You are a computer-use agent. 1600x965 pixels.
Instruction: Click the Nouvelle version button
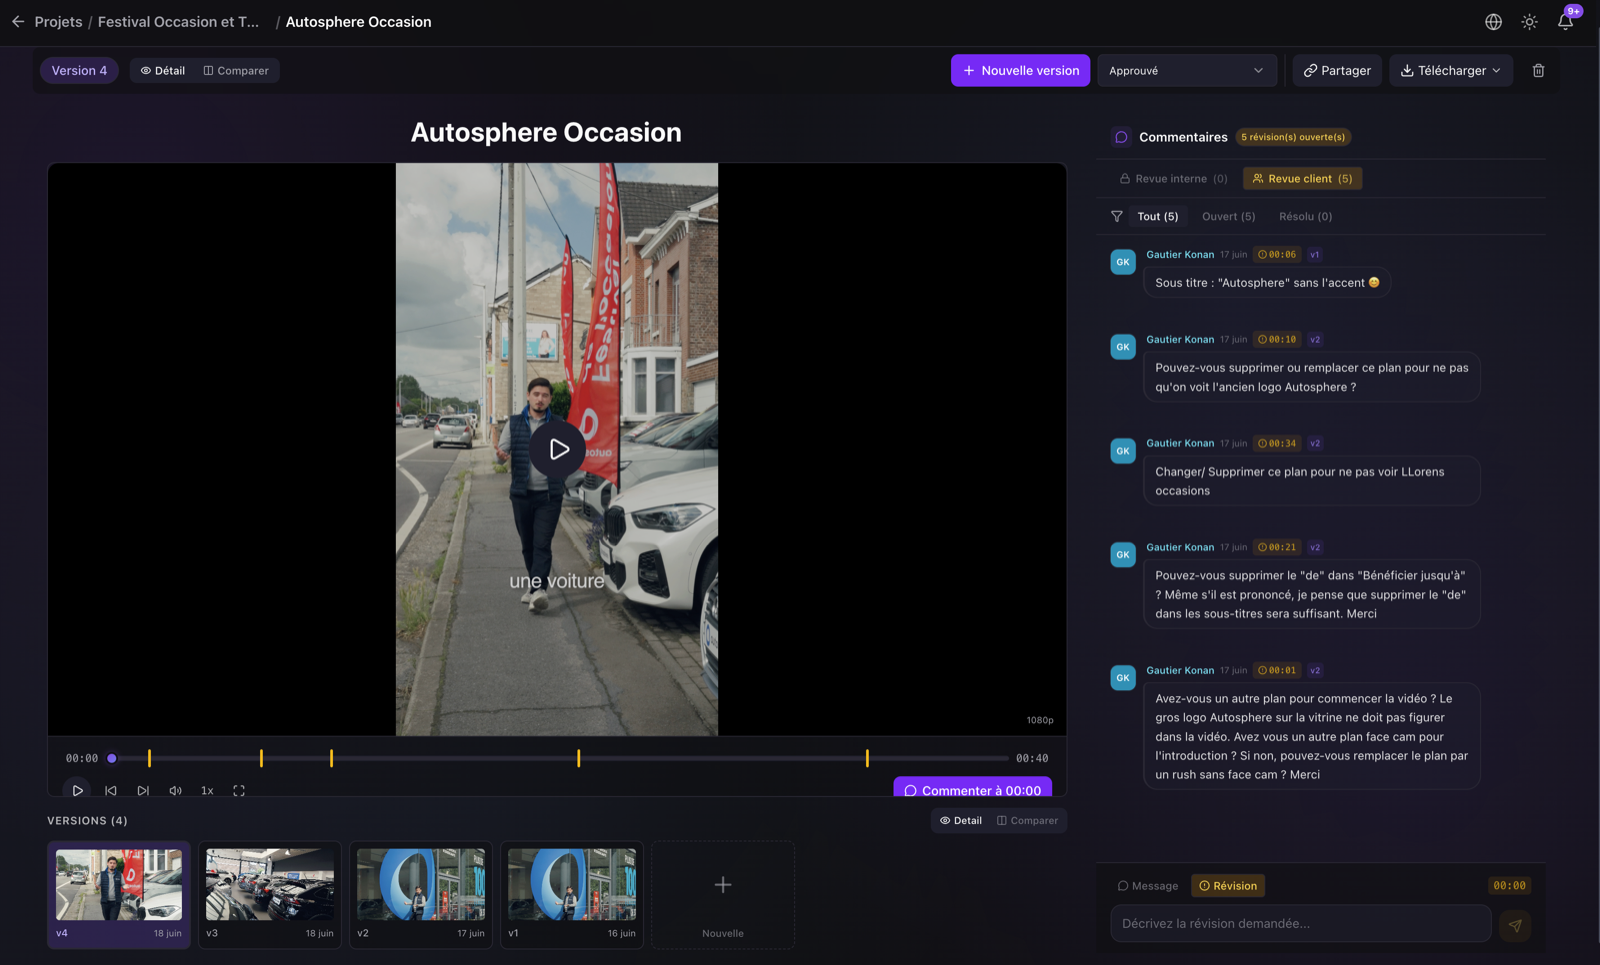[1020, 70]
